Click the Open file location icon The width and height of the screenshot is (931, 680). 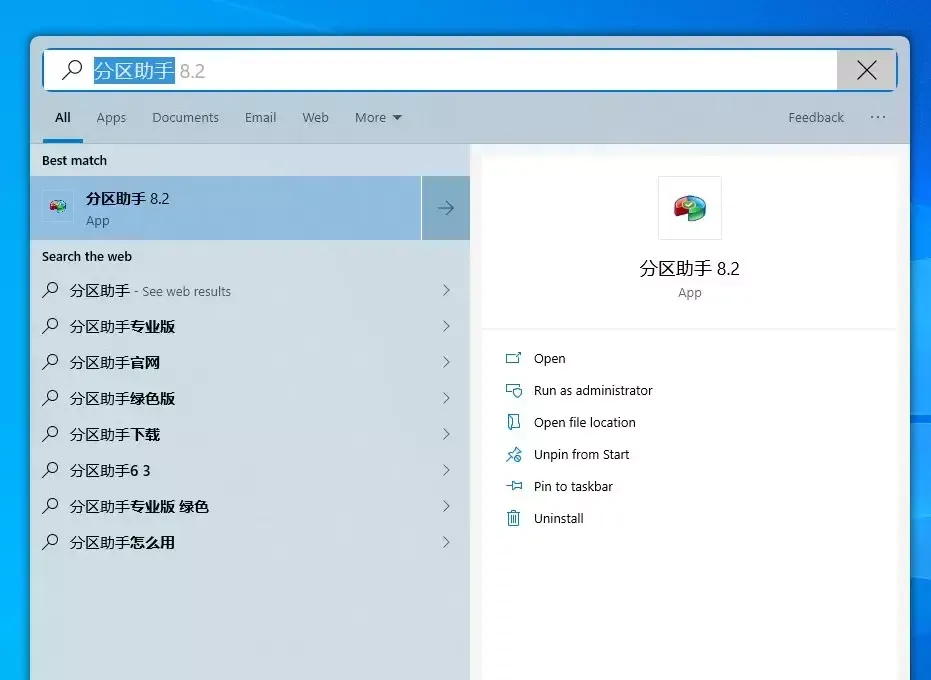point(514,422)
